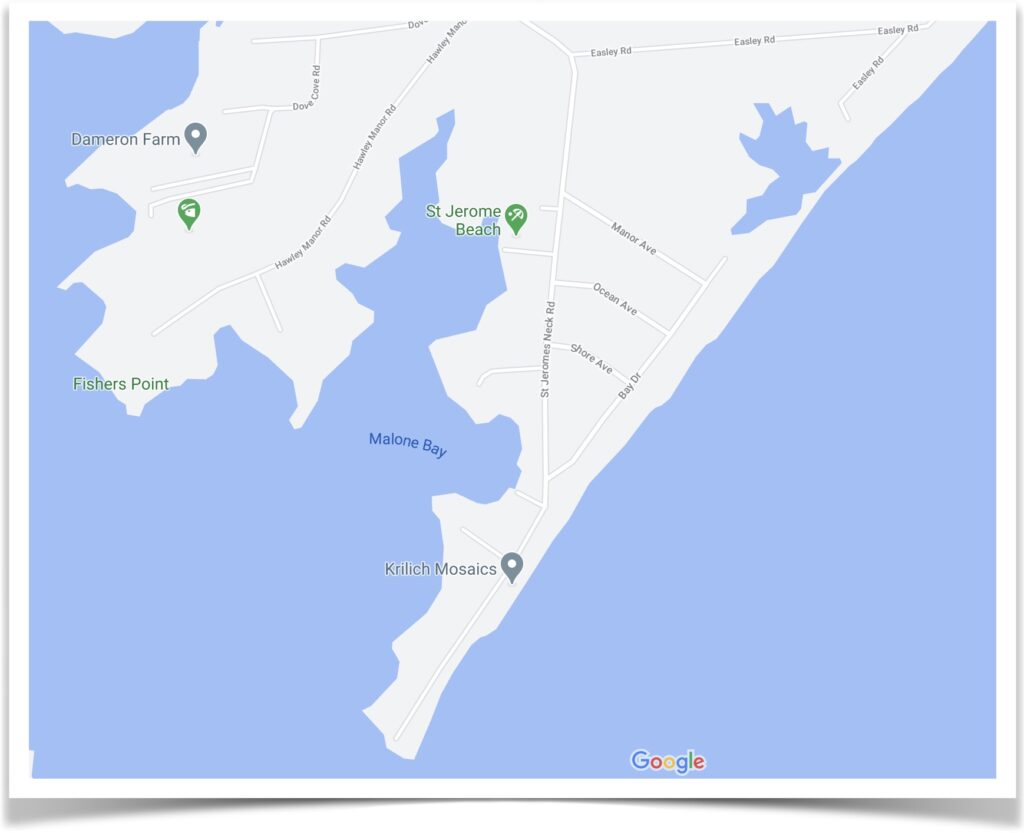Click the St Jerome Beach text label
1024x833 pixels.
coord(464,220)
